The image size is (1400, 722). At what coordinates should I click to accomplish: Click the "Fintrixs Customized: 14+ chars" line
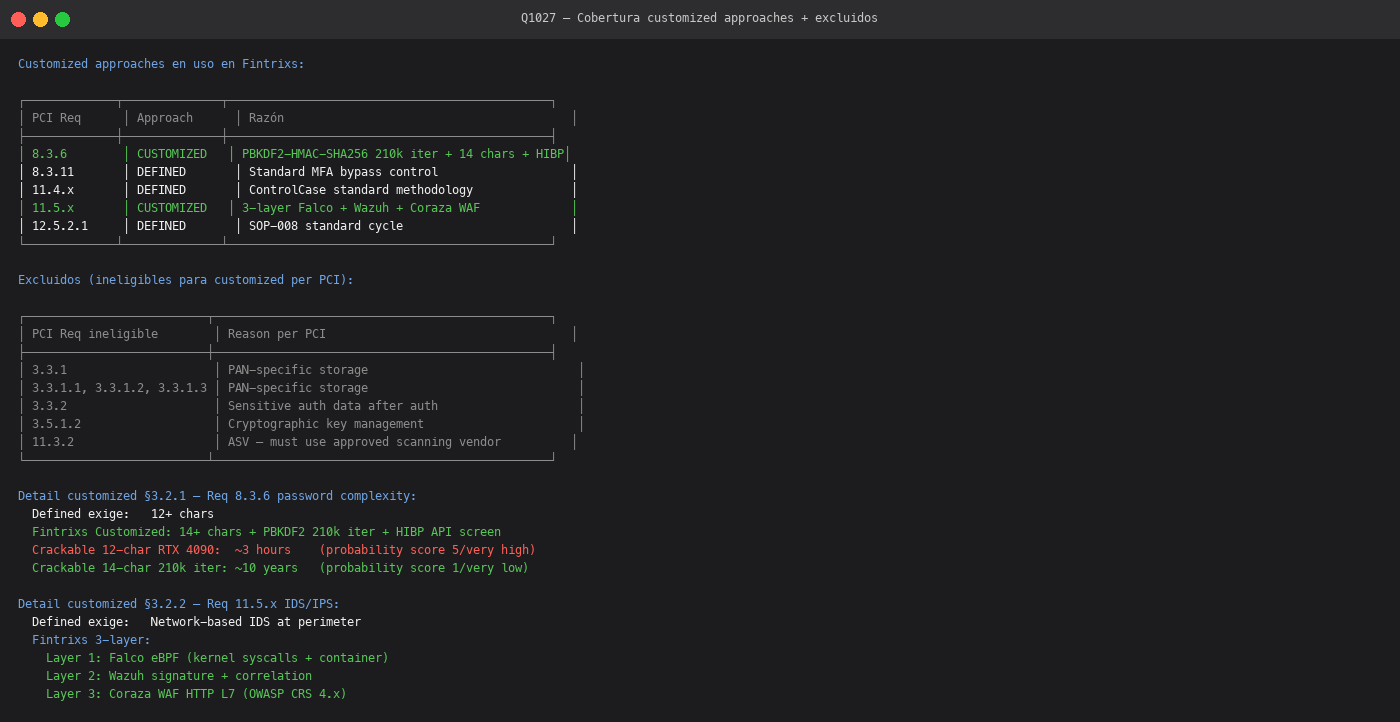click(x=266, y=532)
